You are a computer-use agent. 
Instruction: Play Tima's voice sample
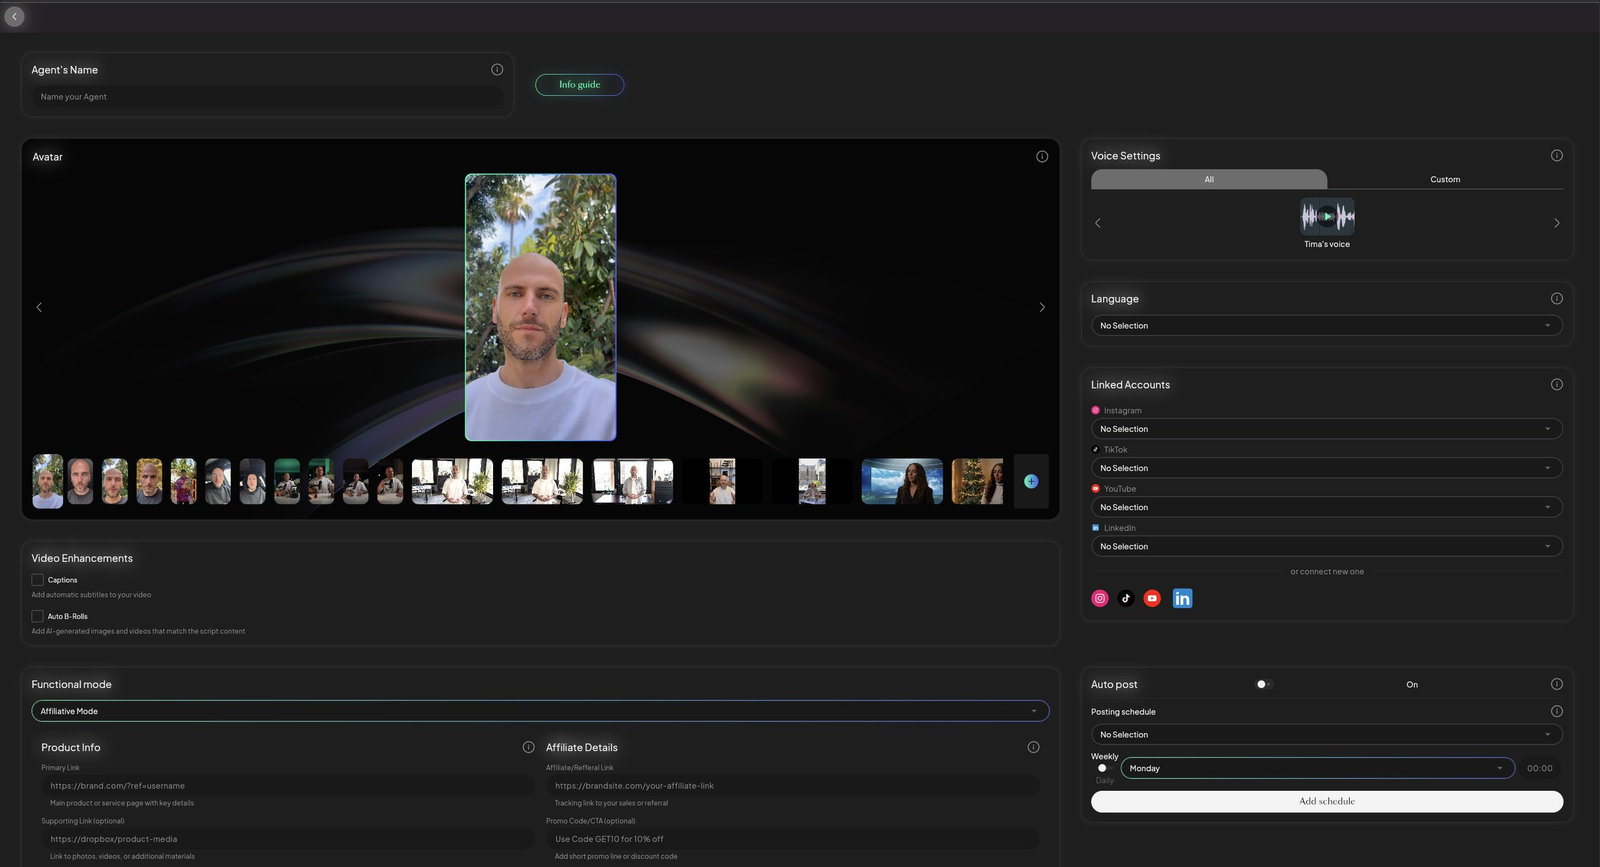1327,216
